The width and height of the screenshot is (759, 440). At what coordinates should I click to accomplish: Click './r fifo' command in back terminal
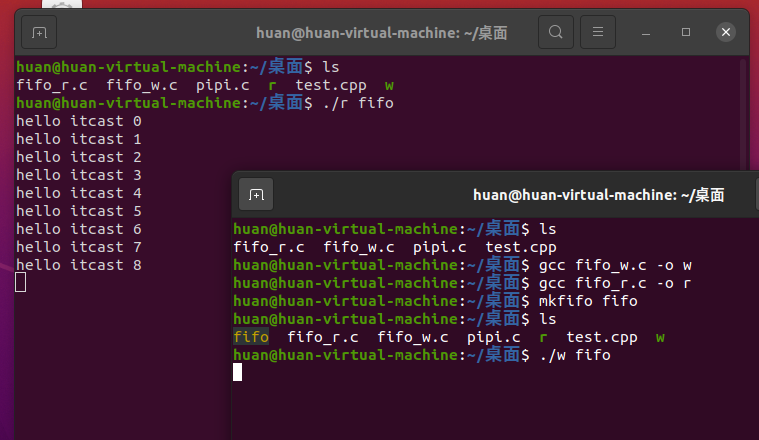358,103
